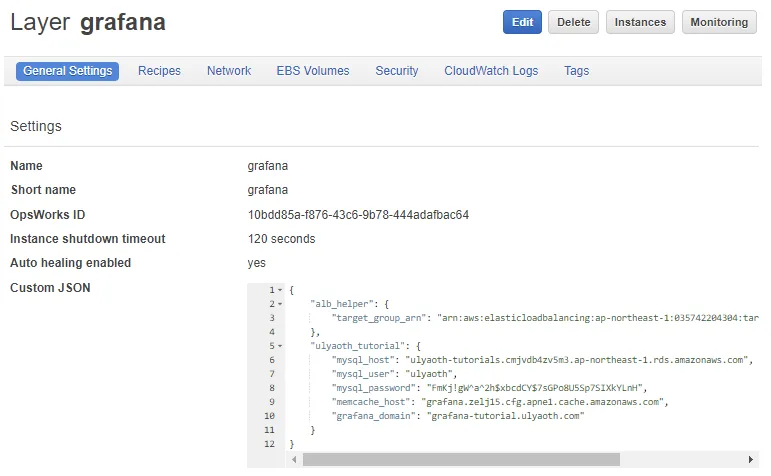
Task: Select the General Settings tab
Action: click(67, 71)
